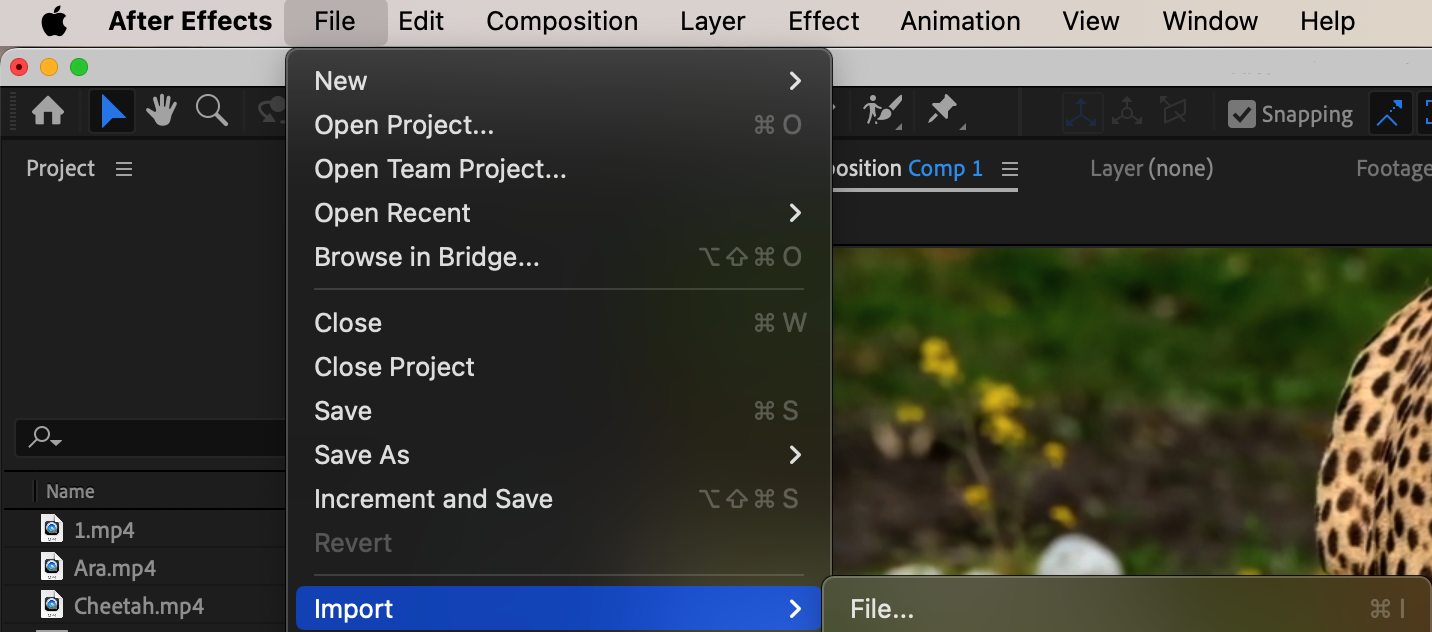Select the Hand tool
This screenshot has height=632, width=1432.
click(x=161, y=112)
